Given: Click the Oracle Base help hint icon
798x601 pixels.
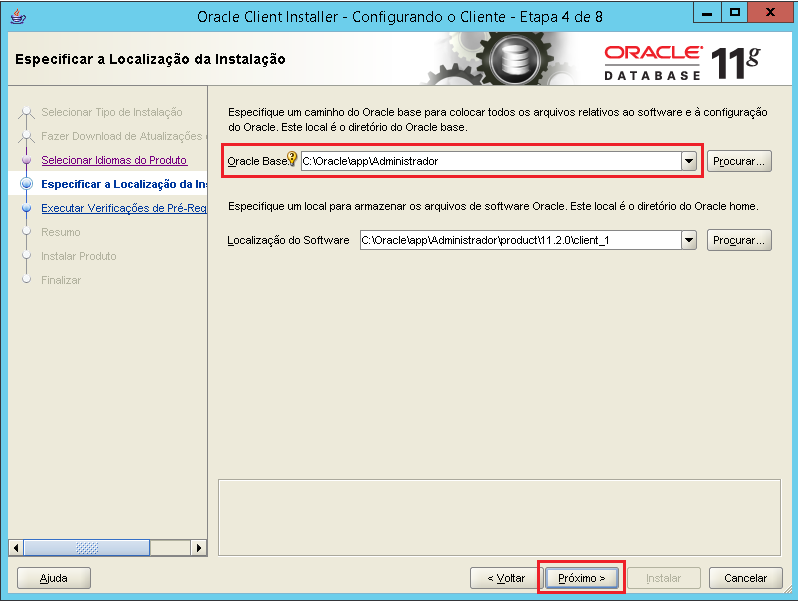Looking at the screenshot, I should point(292,158).
